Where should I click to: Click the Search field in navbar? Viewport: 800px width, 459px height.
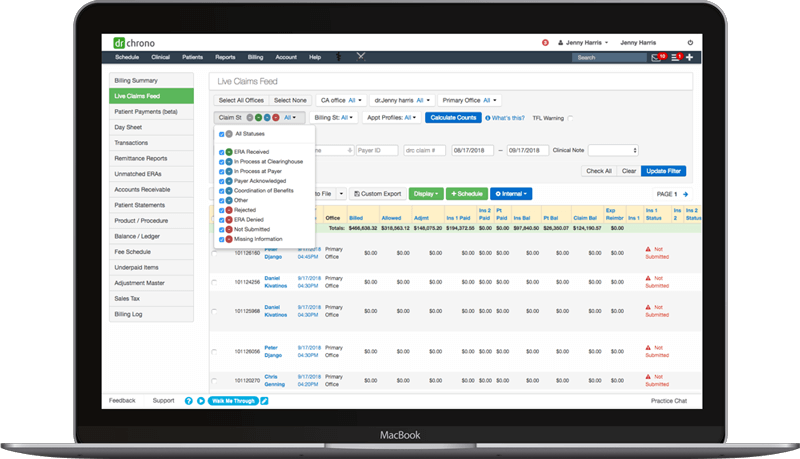(609, 58)
